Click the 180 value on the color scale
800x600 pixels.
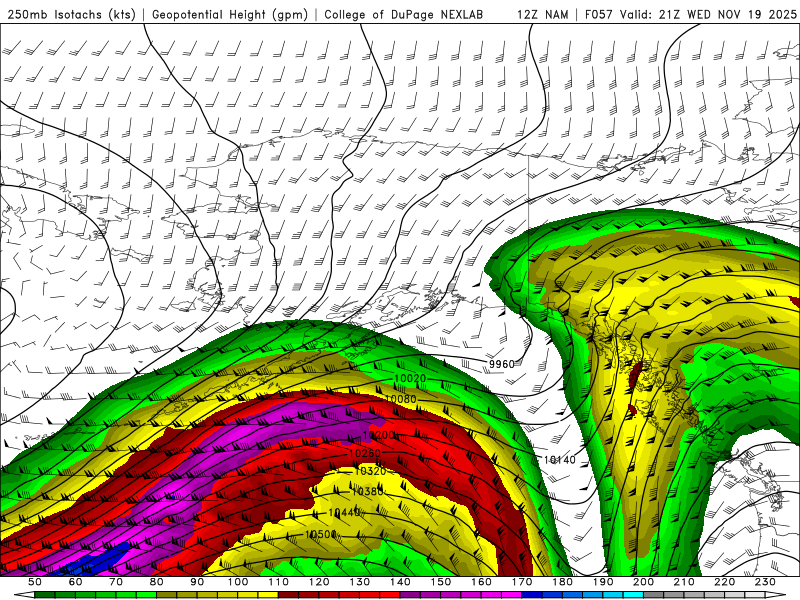click(x=562, y=582)
